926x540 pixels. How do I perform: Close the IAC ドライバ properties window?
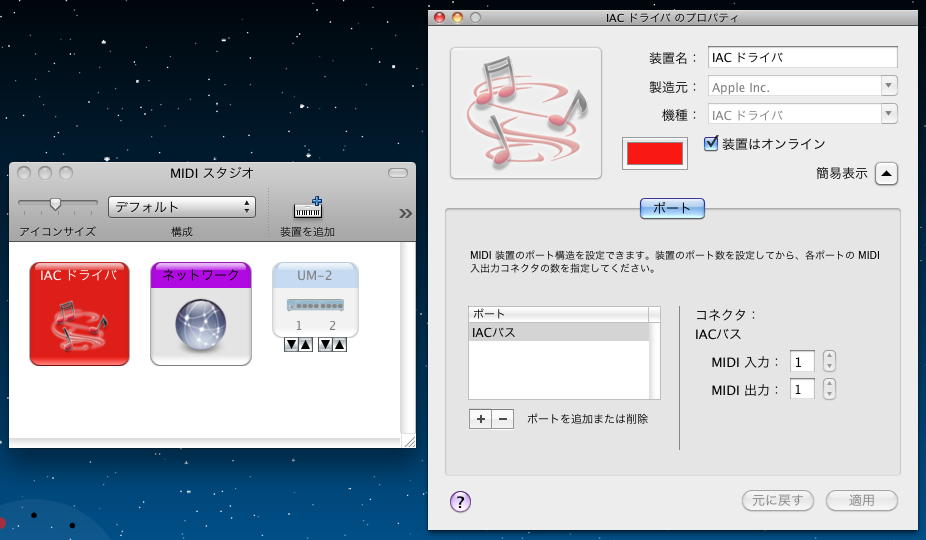(x=439, y=17)
